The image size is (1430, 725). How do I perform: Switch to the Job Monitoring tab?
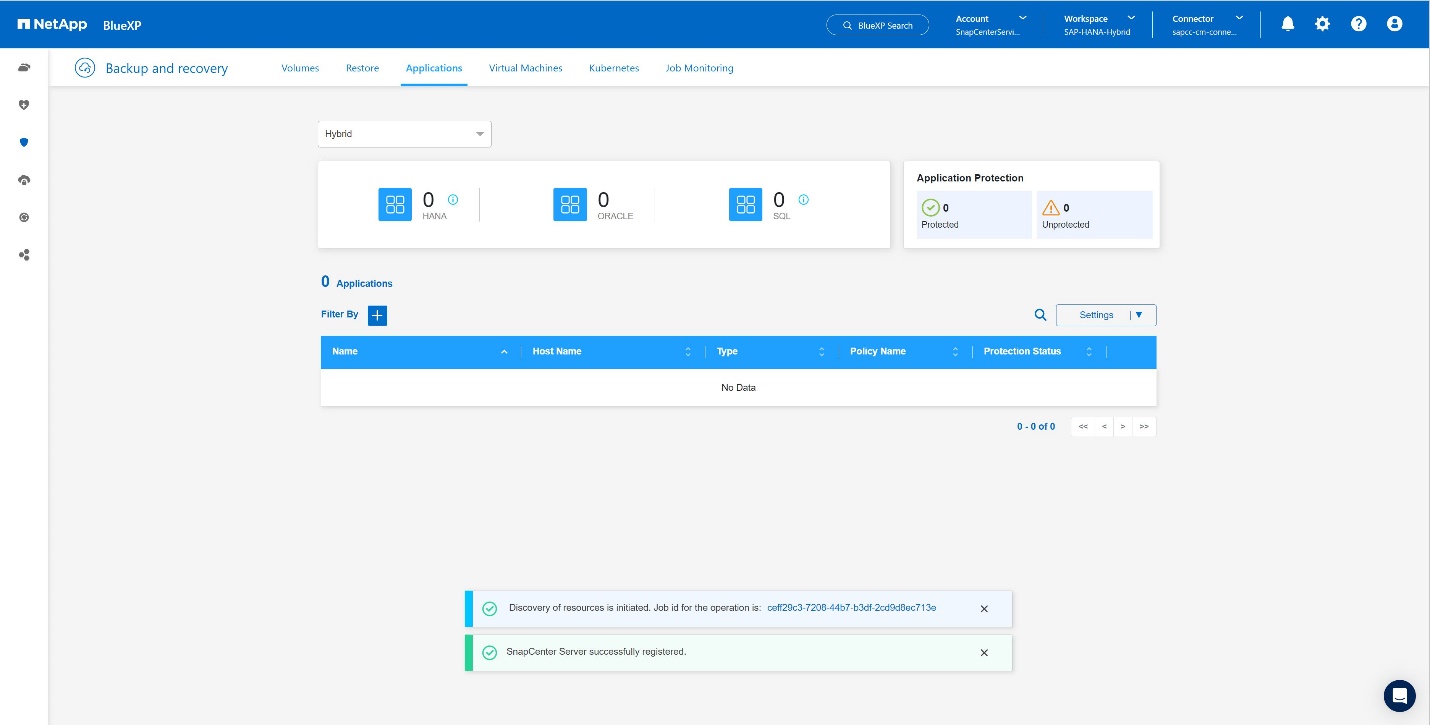pos(699,68)
